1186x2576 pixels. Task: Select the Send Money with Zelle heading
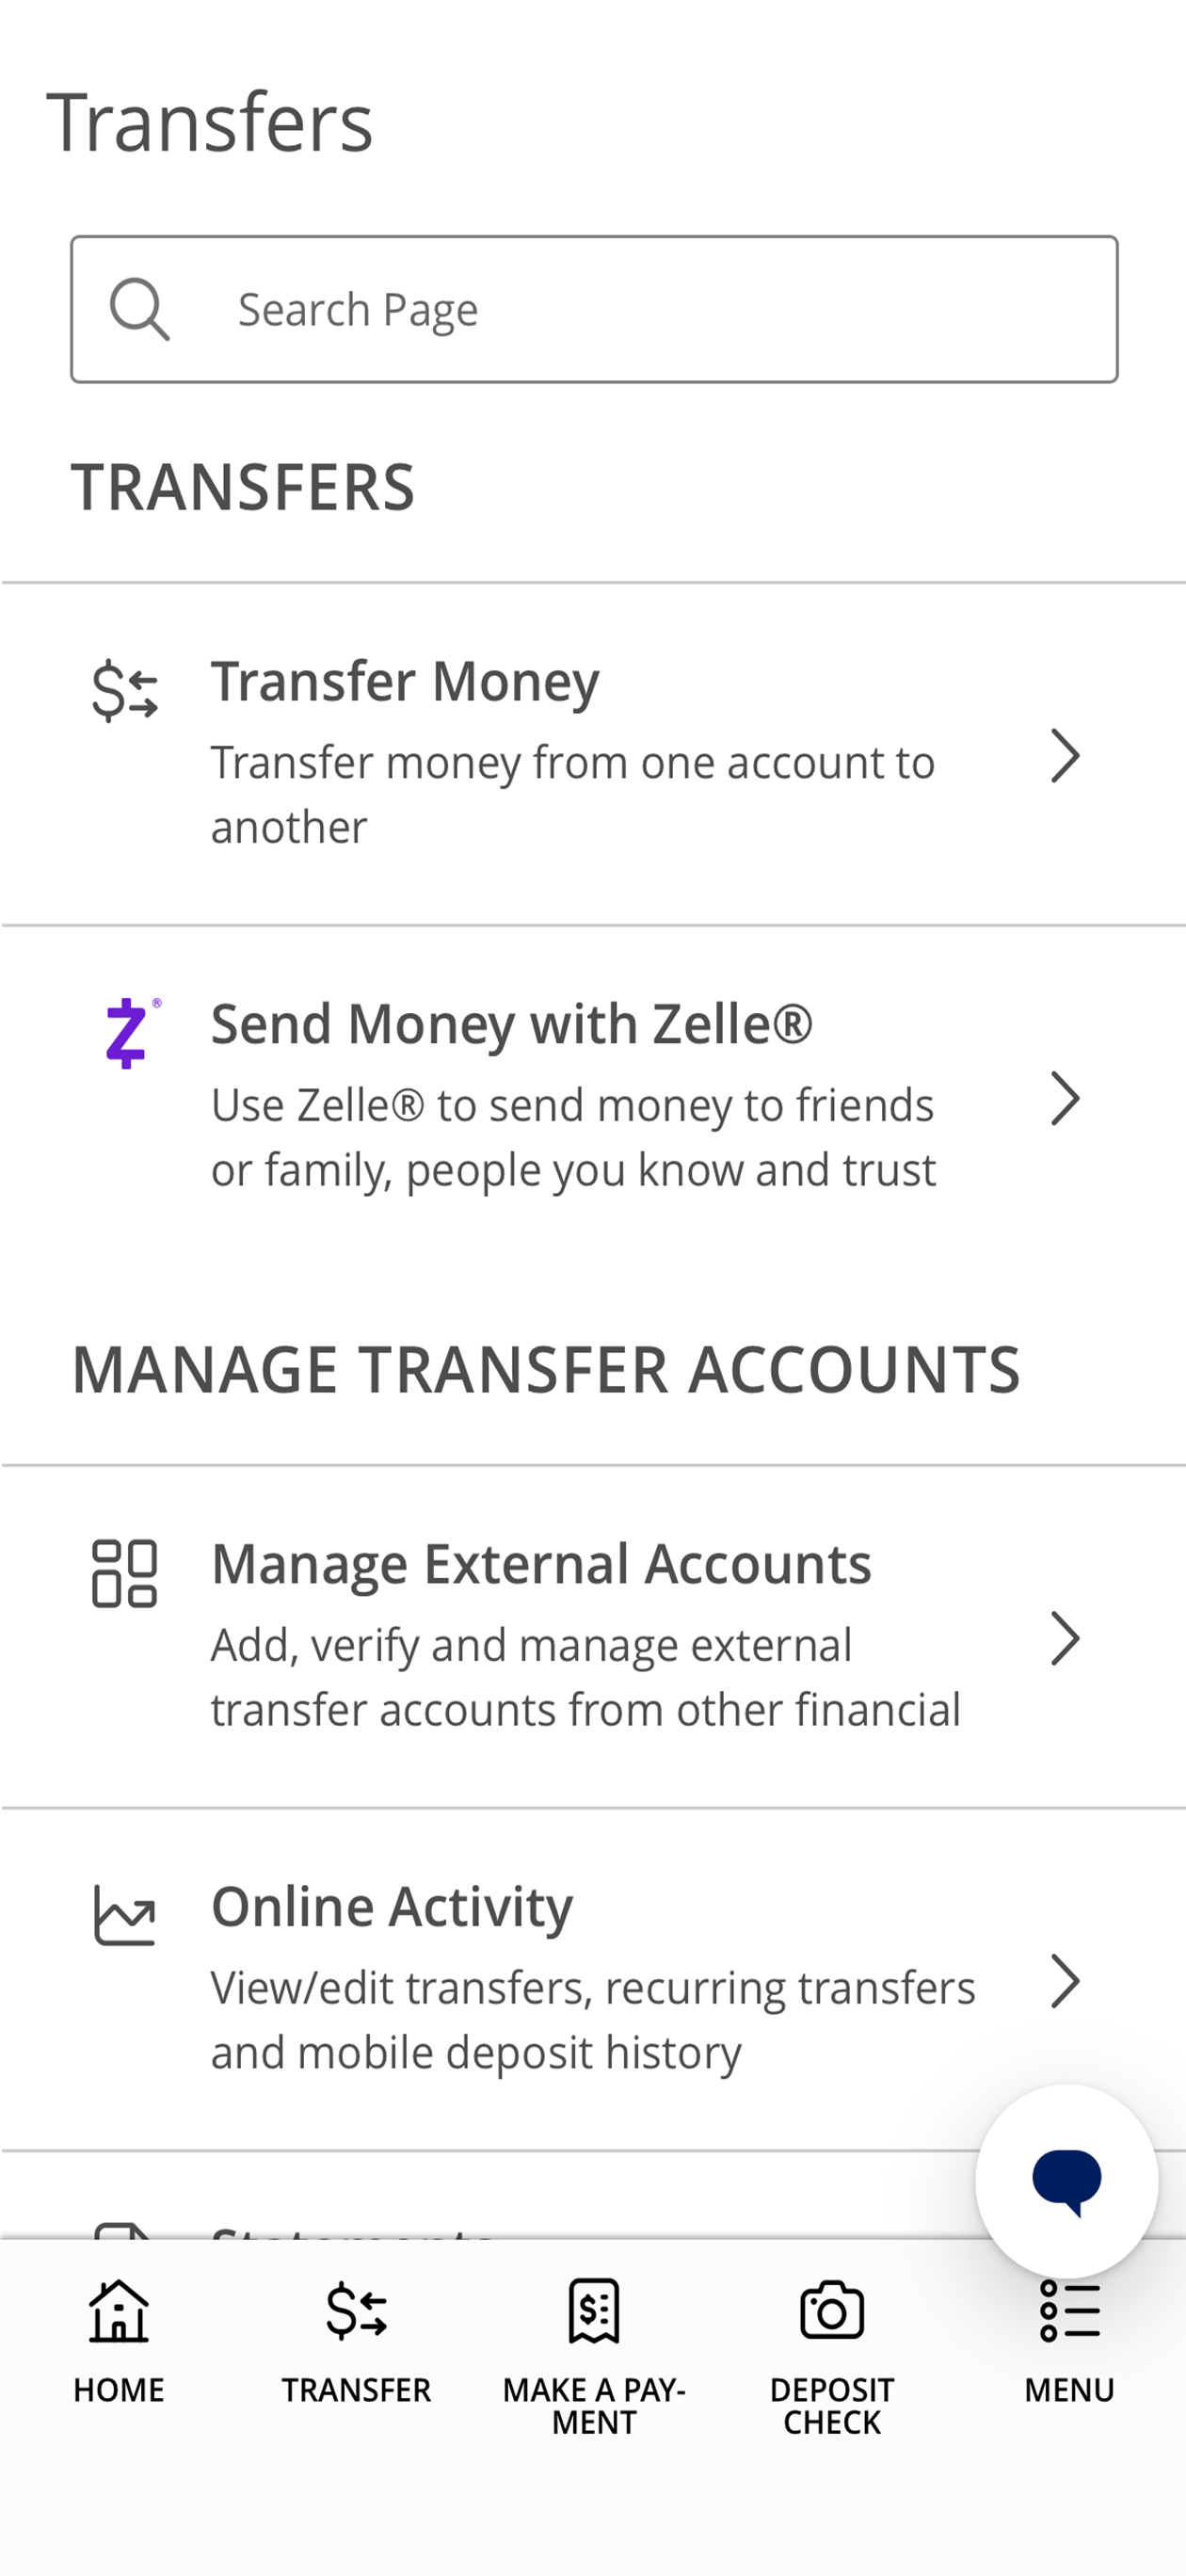pyautogui.click(x=511, y=1025)
